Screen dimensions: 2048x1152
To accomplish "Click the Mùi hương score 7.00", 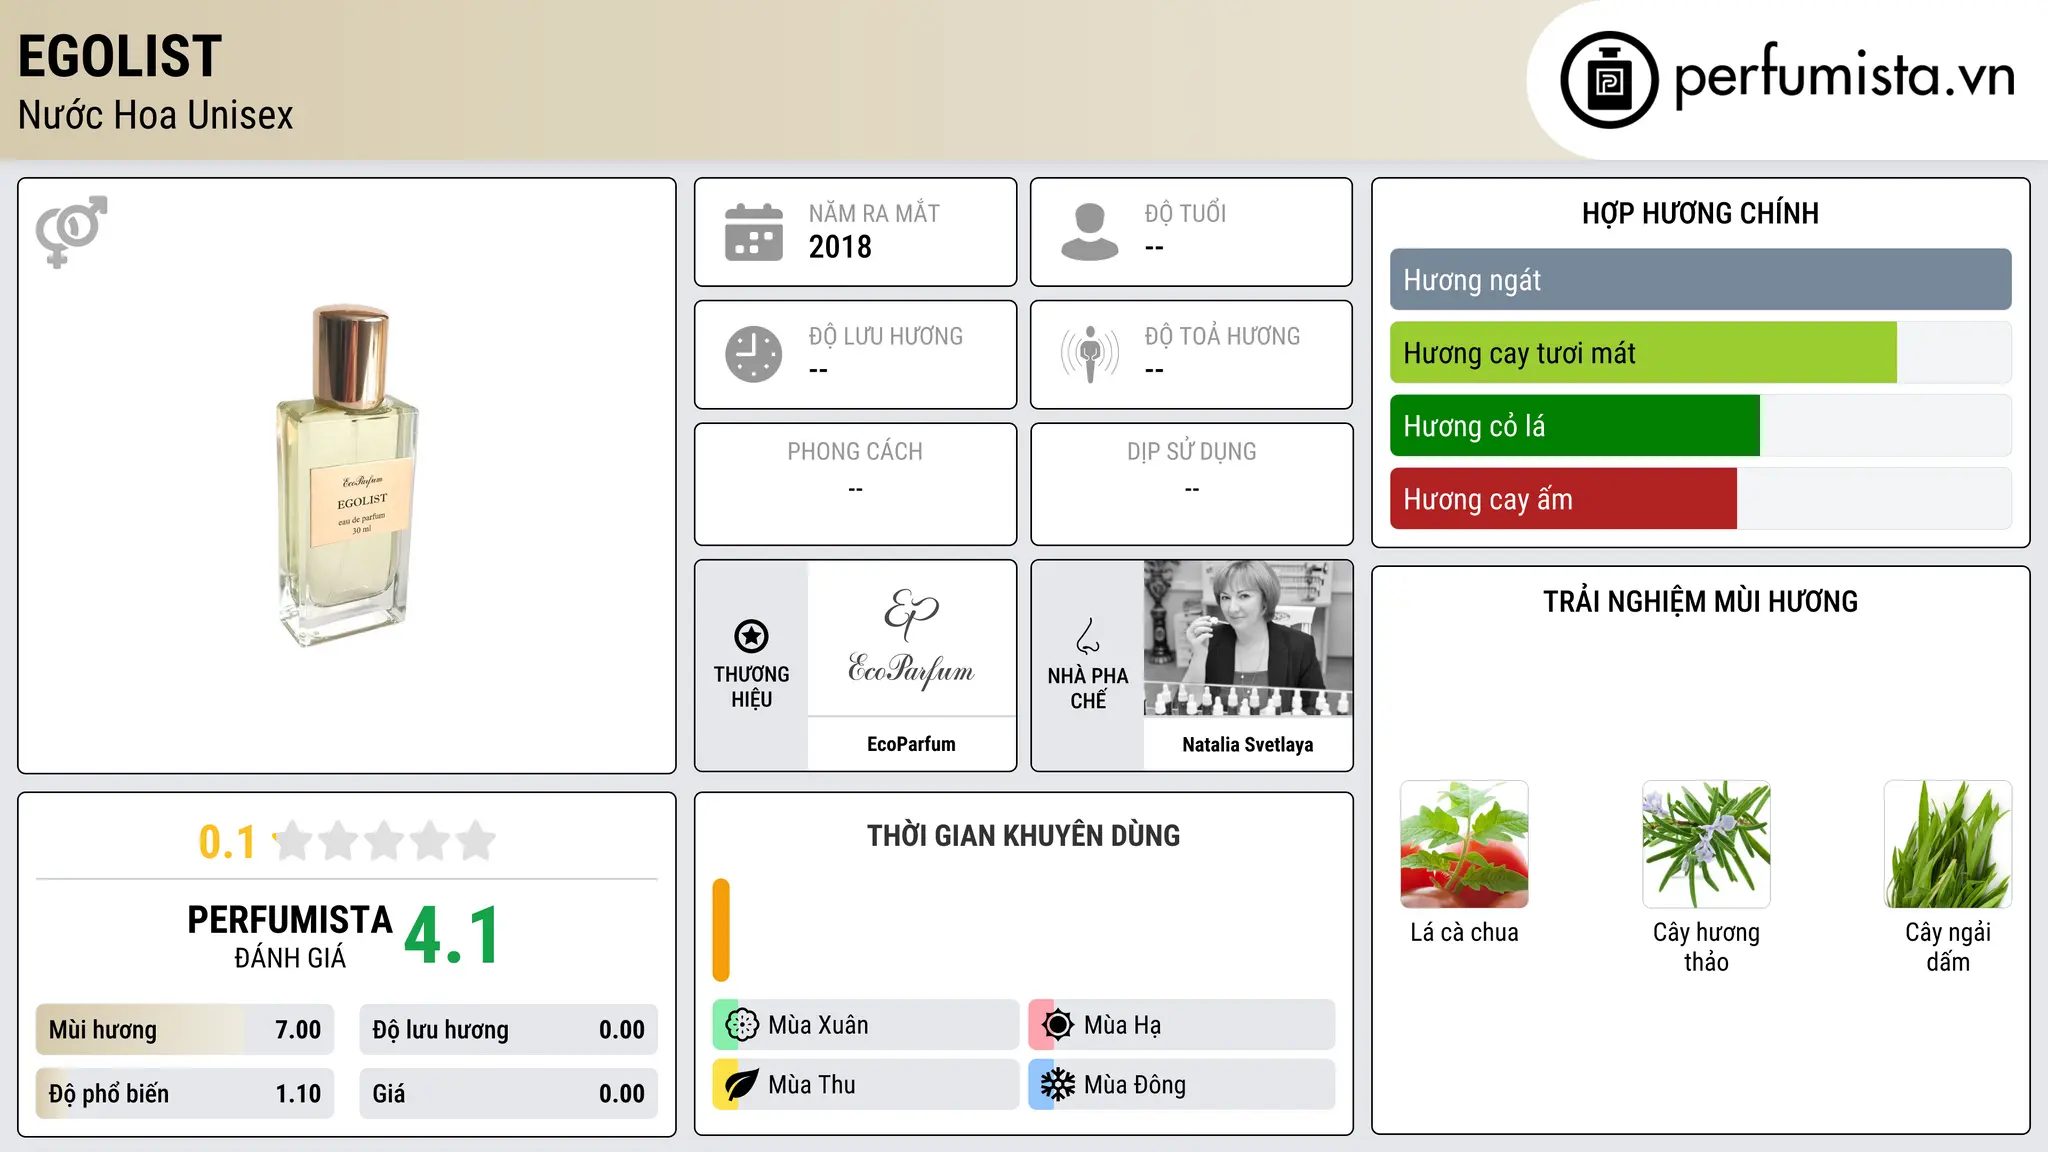I will [x=184, y=1030].
